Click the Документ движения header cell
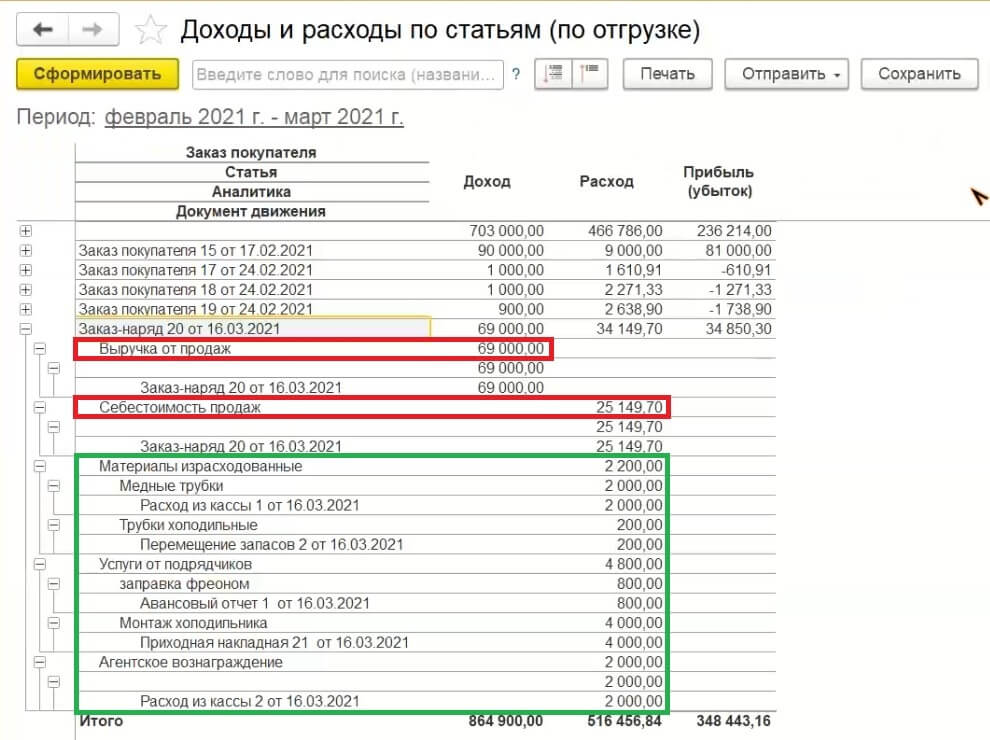 coord(251,211)
